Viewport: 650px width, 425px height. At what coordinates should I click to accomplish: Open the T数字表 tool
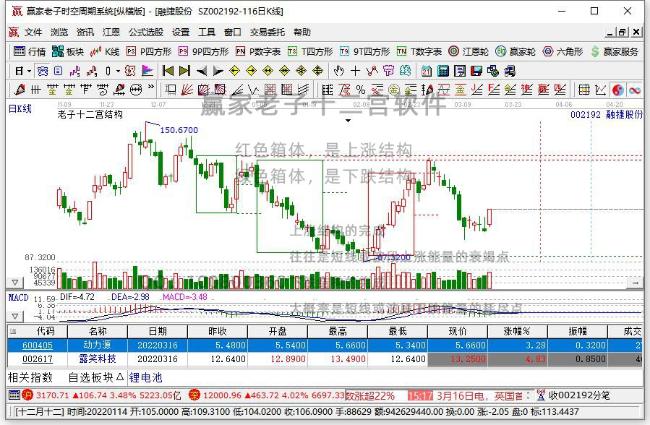419,51
